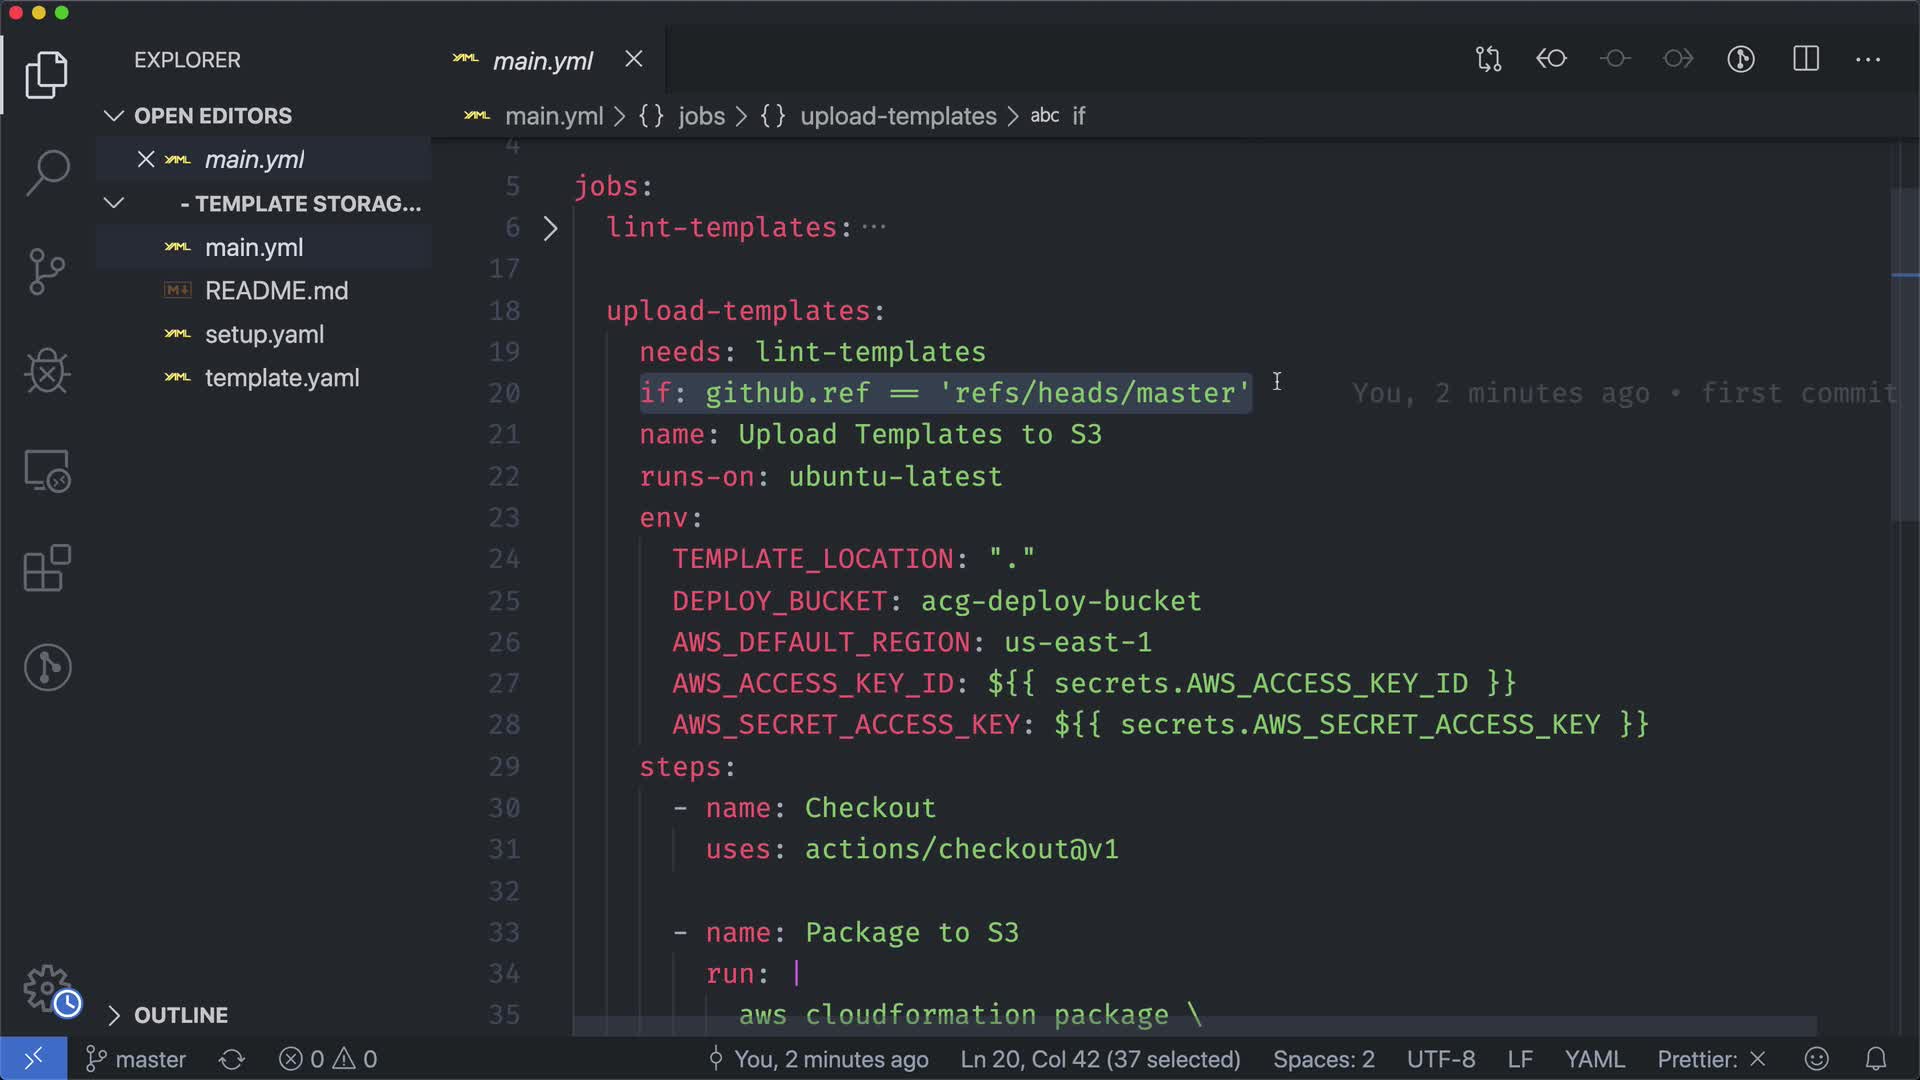The width and height of the screenshot is (1920, 1080).
Task: Open the Run and Debug view
Action: [47, 371]
